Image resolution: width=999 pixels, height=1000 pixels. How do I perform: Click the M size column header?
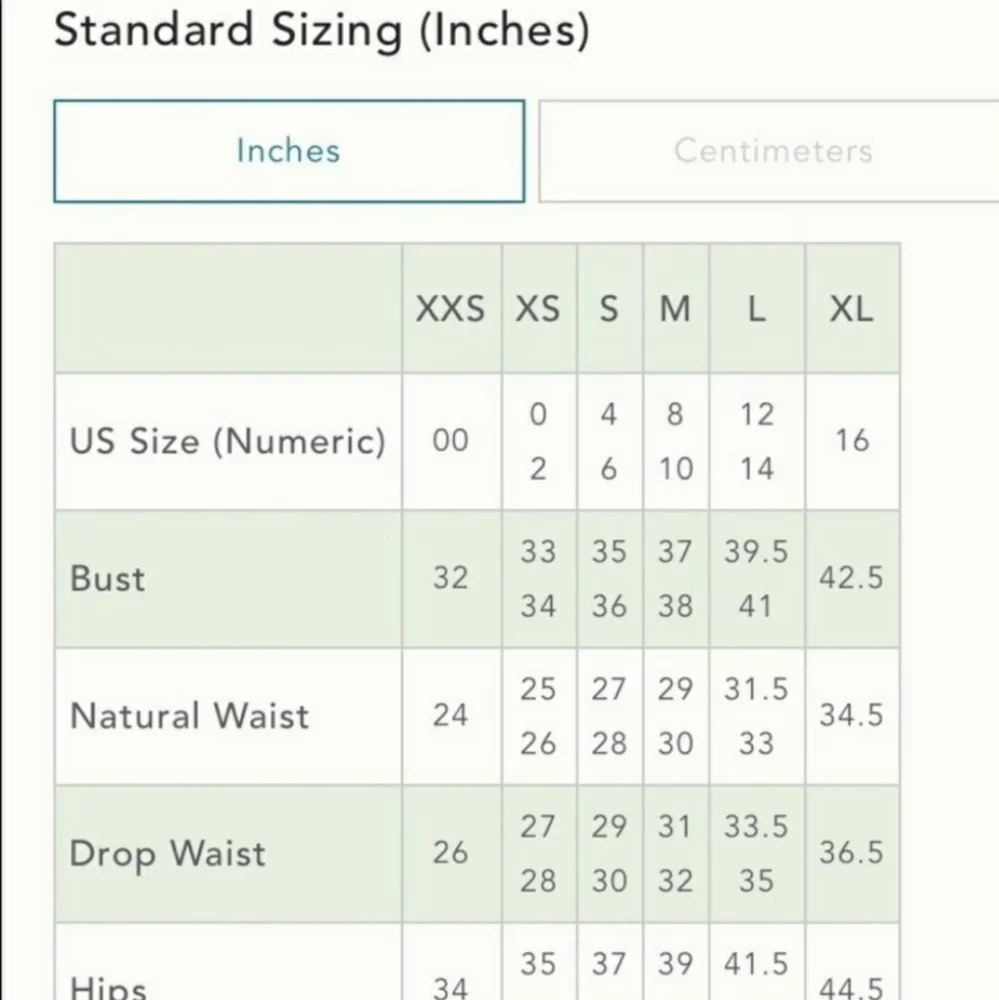[x=675, y=309]
